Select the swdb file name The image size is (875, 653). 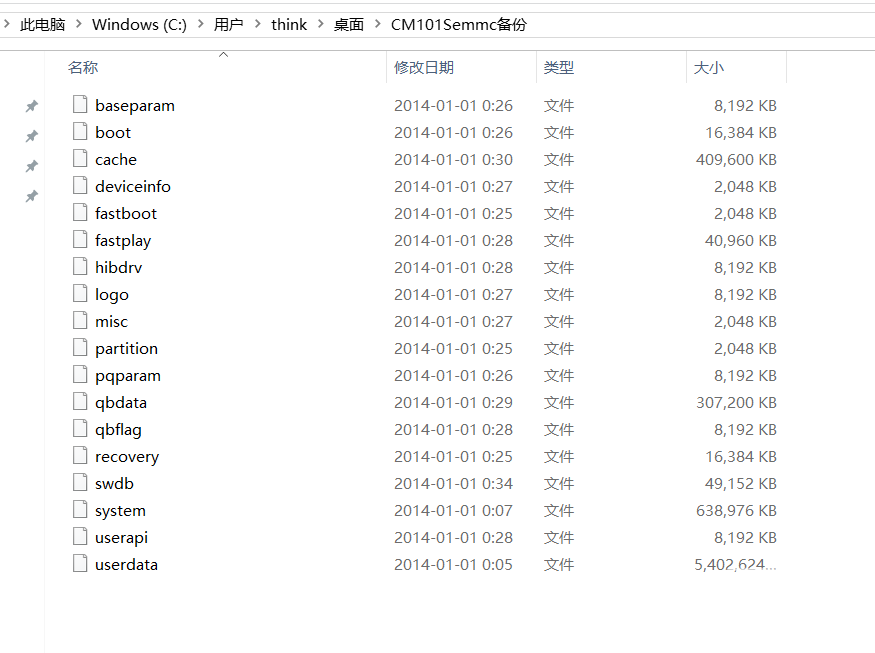[x=114, y=483]
